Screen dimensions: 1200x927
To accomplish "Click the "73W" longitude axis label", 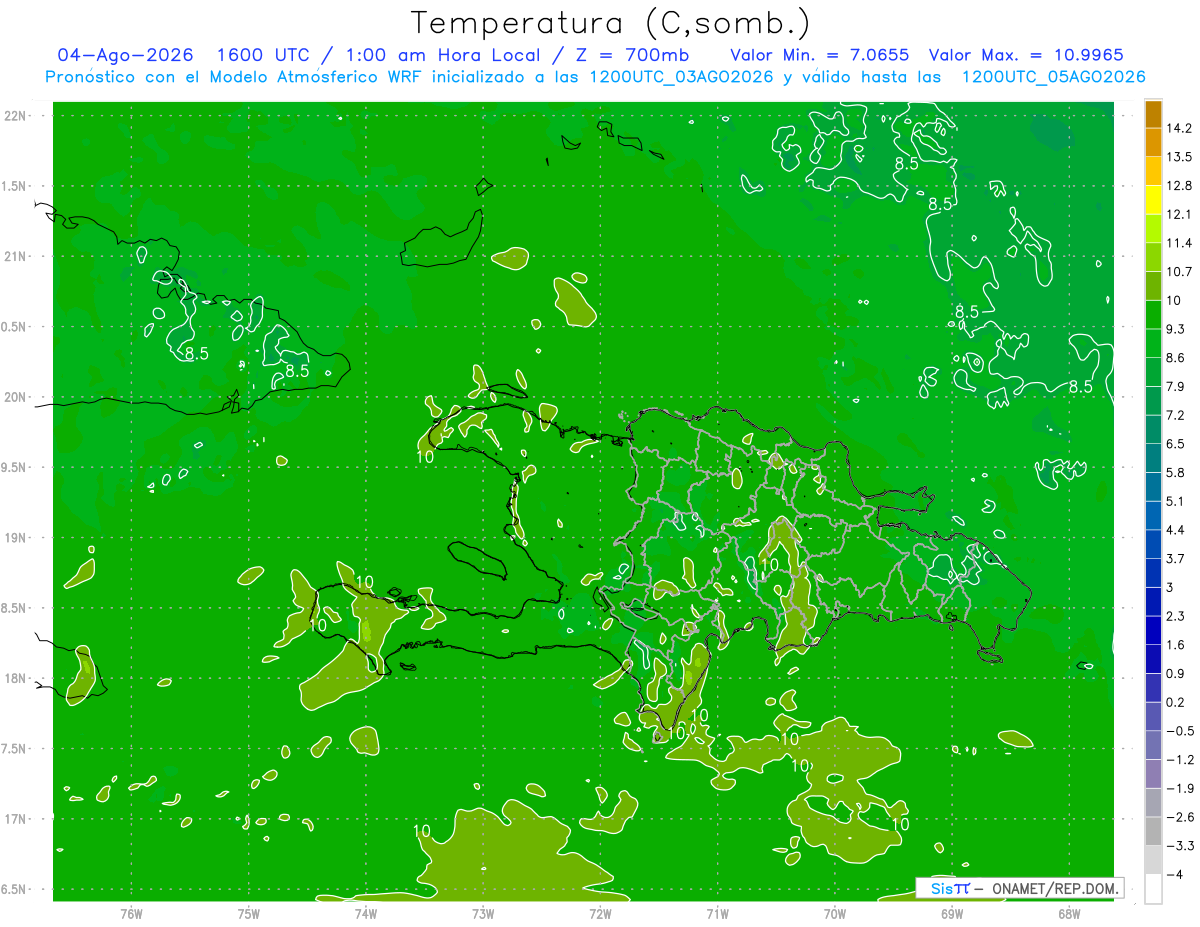I will tap(483, 913).
